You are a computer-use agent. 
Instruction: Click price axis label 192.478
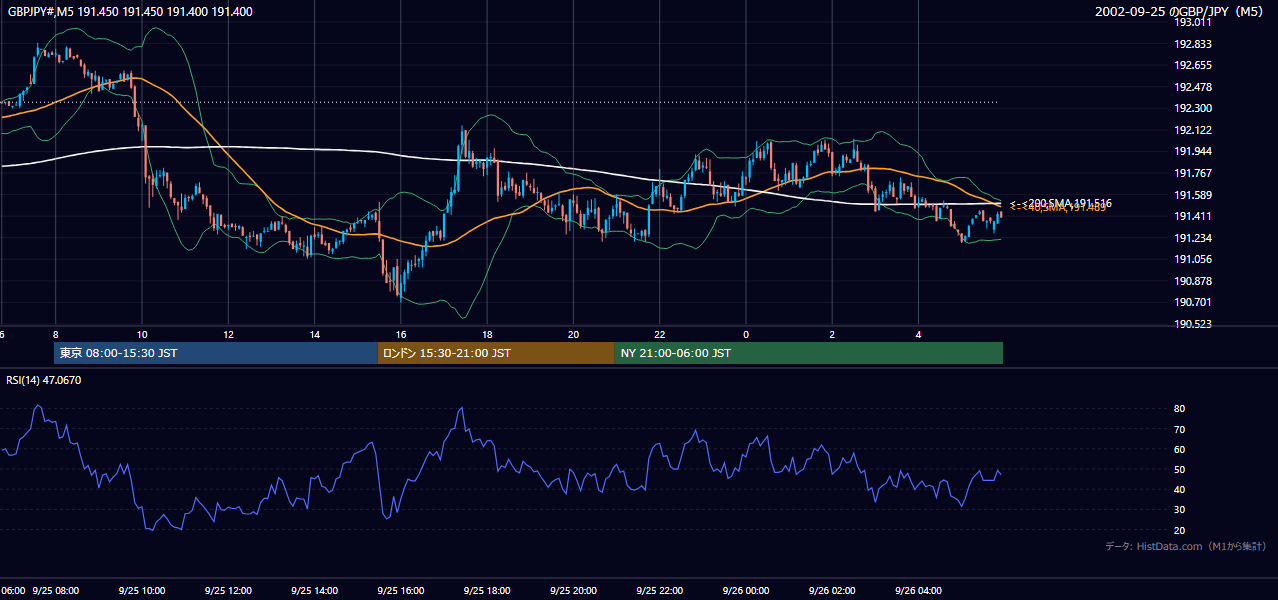pyautogui.click(x=1194, y=87)
